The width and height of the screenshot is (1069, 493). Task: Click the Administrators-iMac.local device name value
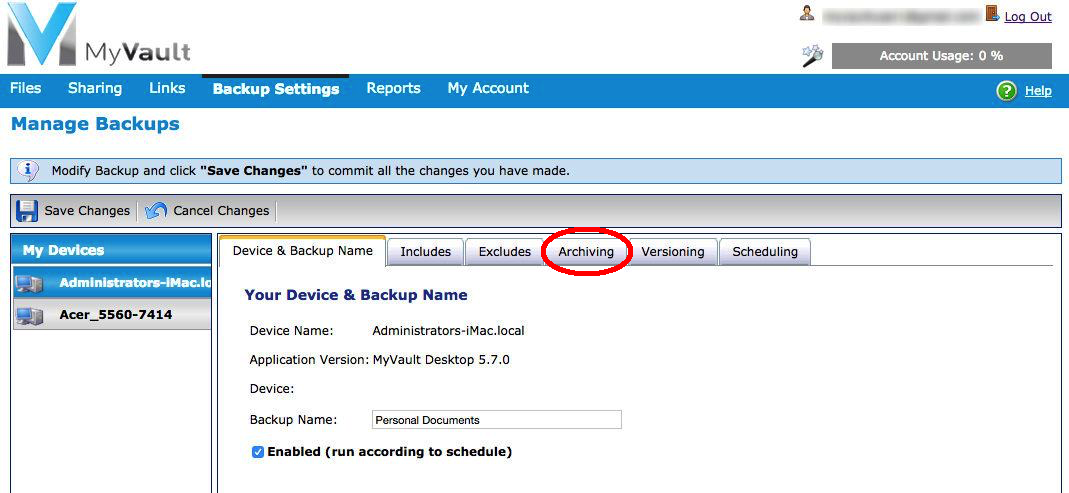(x=448, y=331)
